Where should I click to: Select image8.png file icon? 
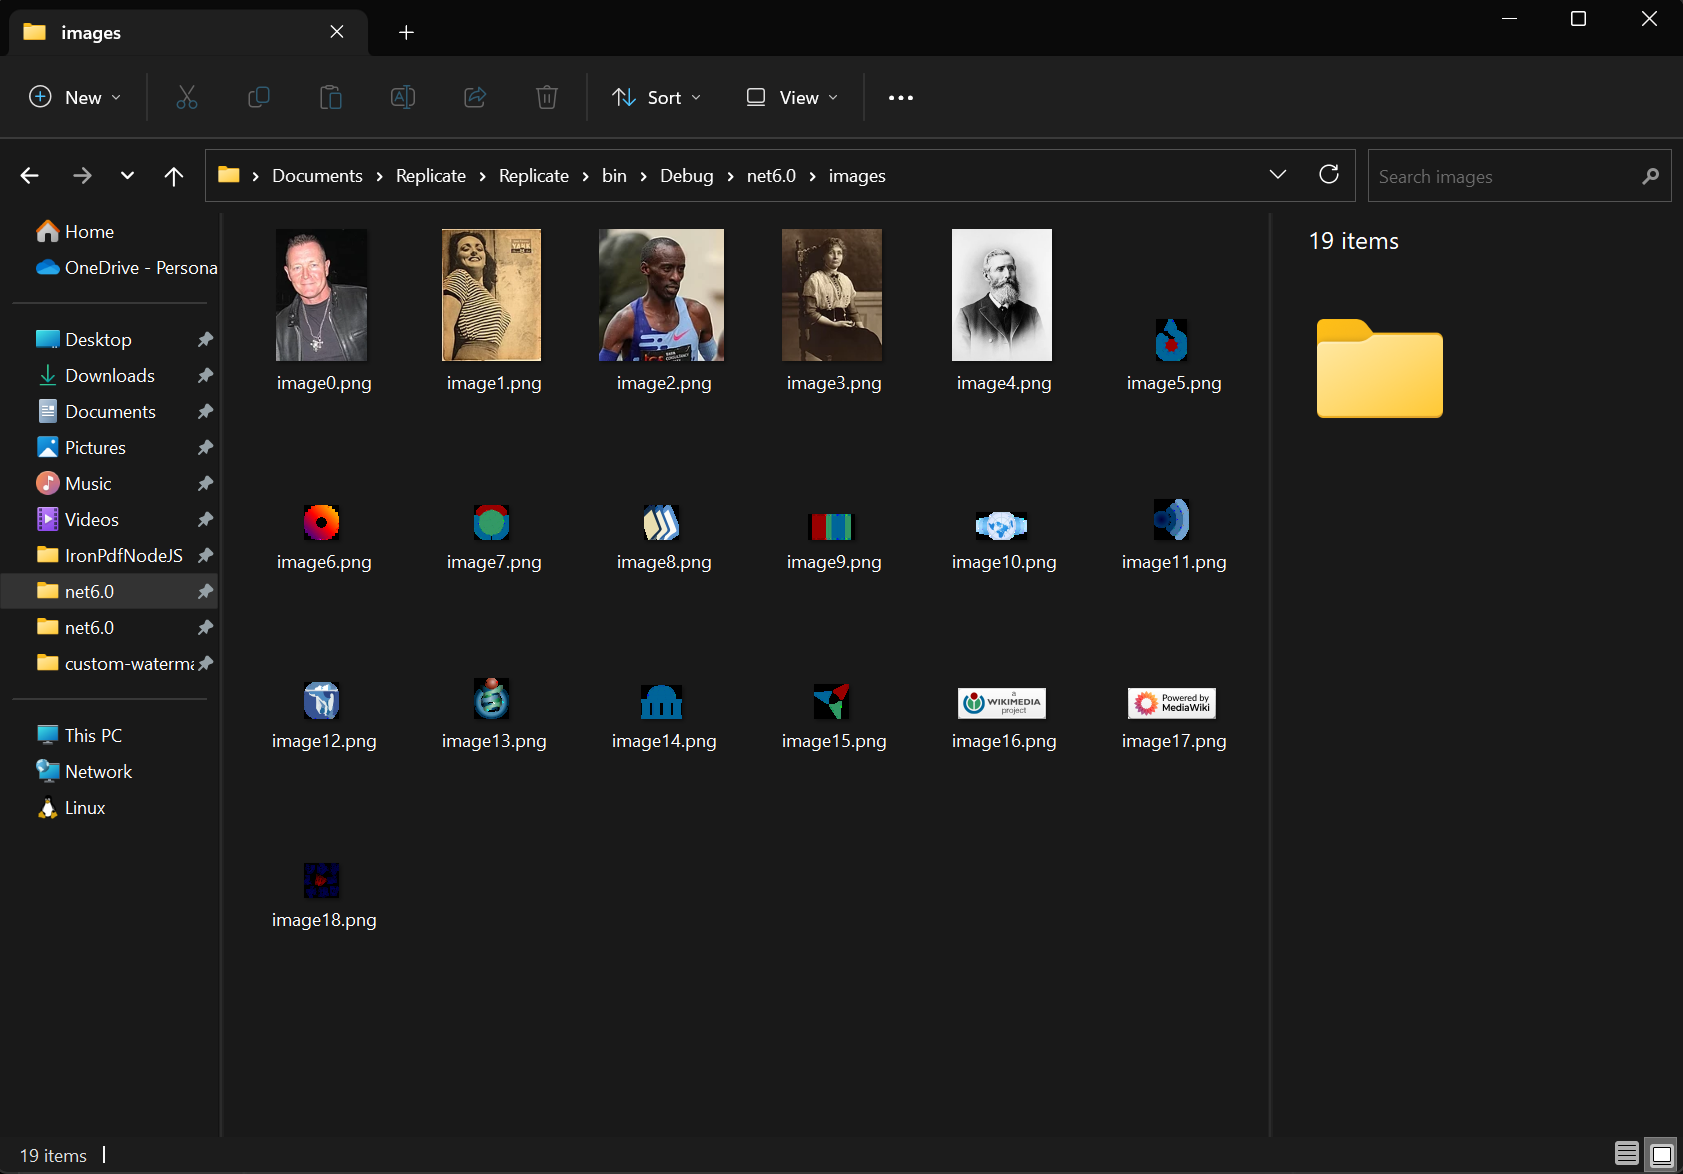[662, 522]
